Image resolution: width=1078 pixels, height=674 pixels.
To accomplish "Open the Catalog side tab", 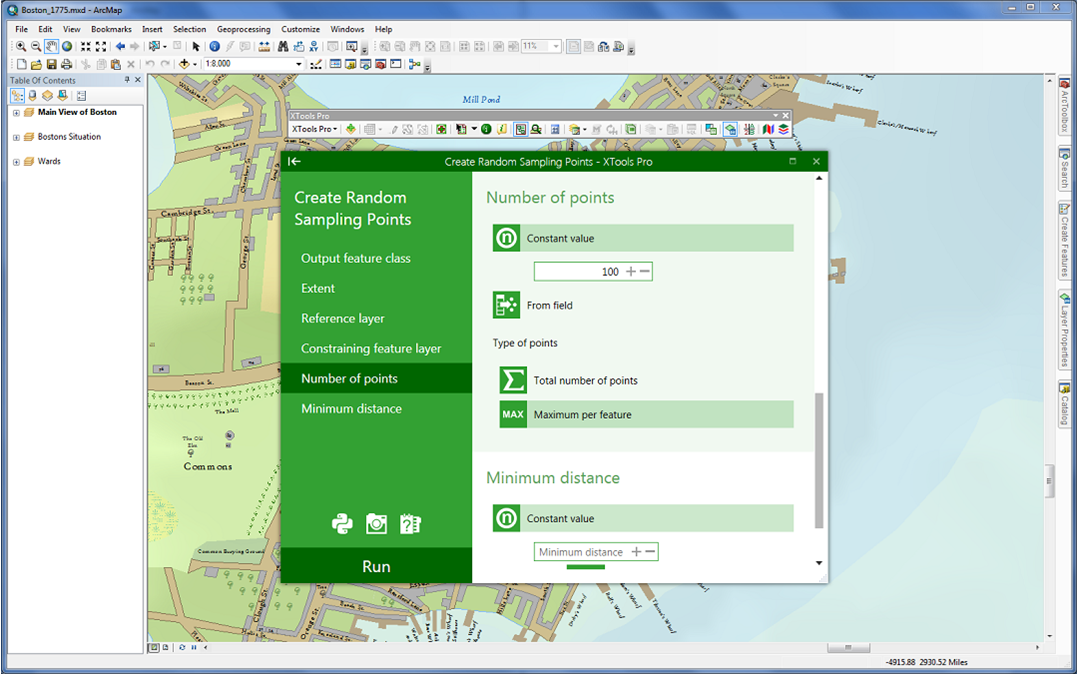I will (x=1064, y=405).
